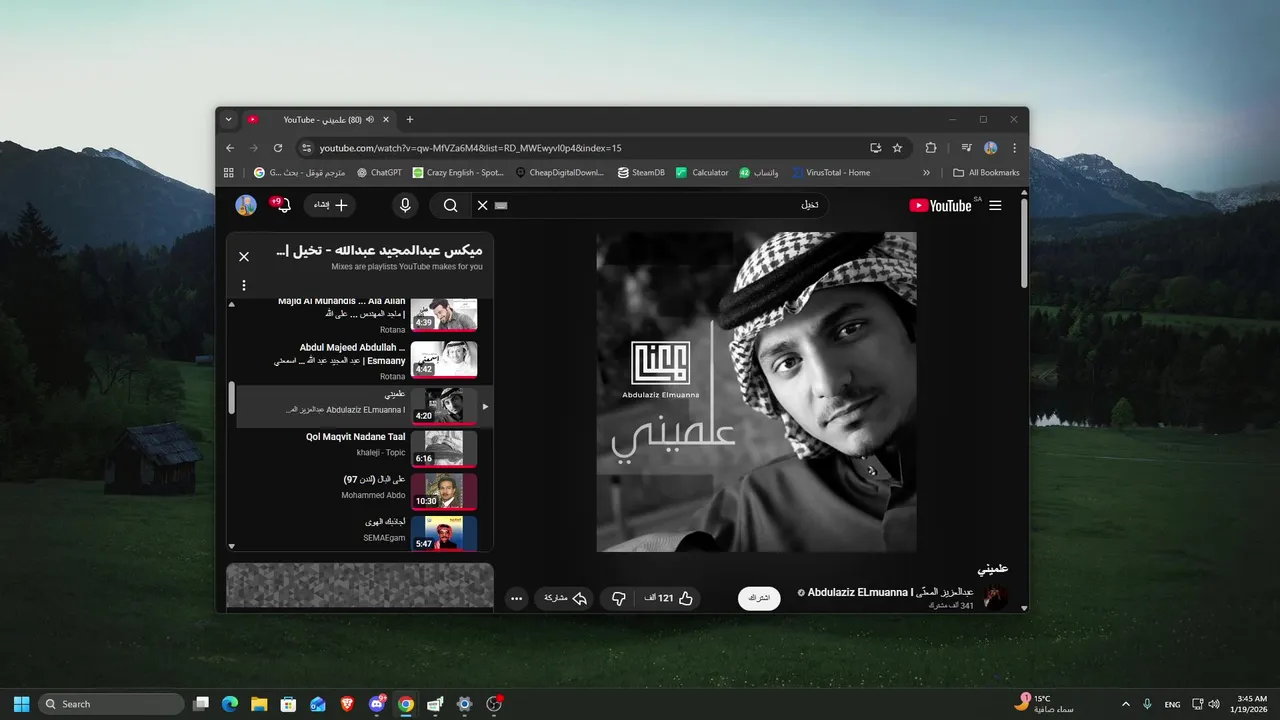Click the share arrow button
The height and width of the screenshot is (720, 1280).
pyautogui.click(x=565, y=598)
